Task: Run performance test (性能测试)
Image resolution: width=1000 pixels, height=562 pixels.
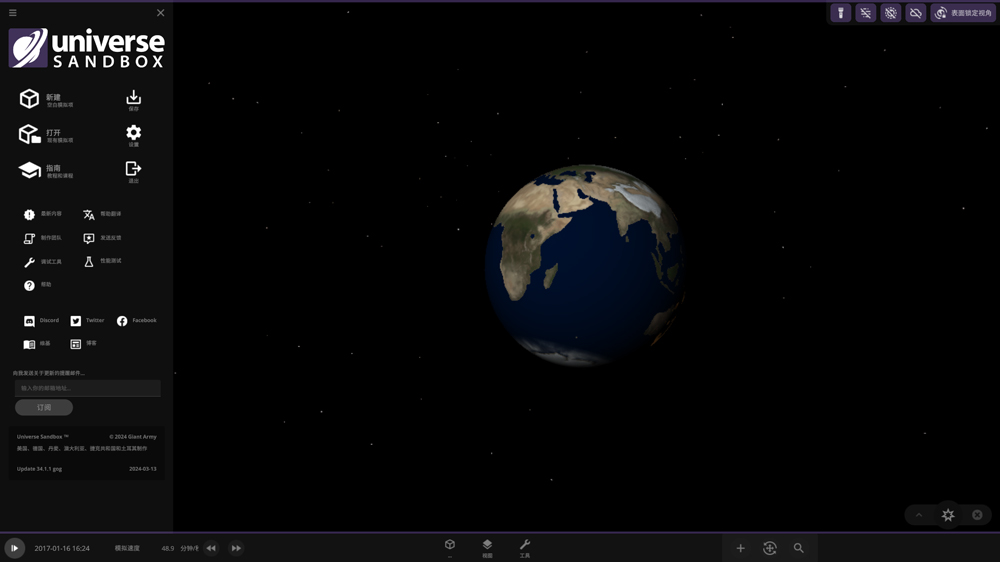Action: pos(102,262)
